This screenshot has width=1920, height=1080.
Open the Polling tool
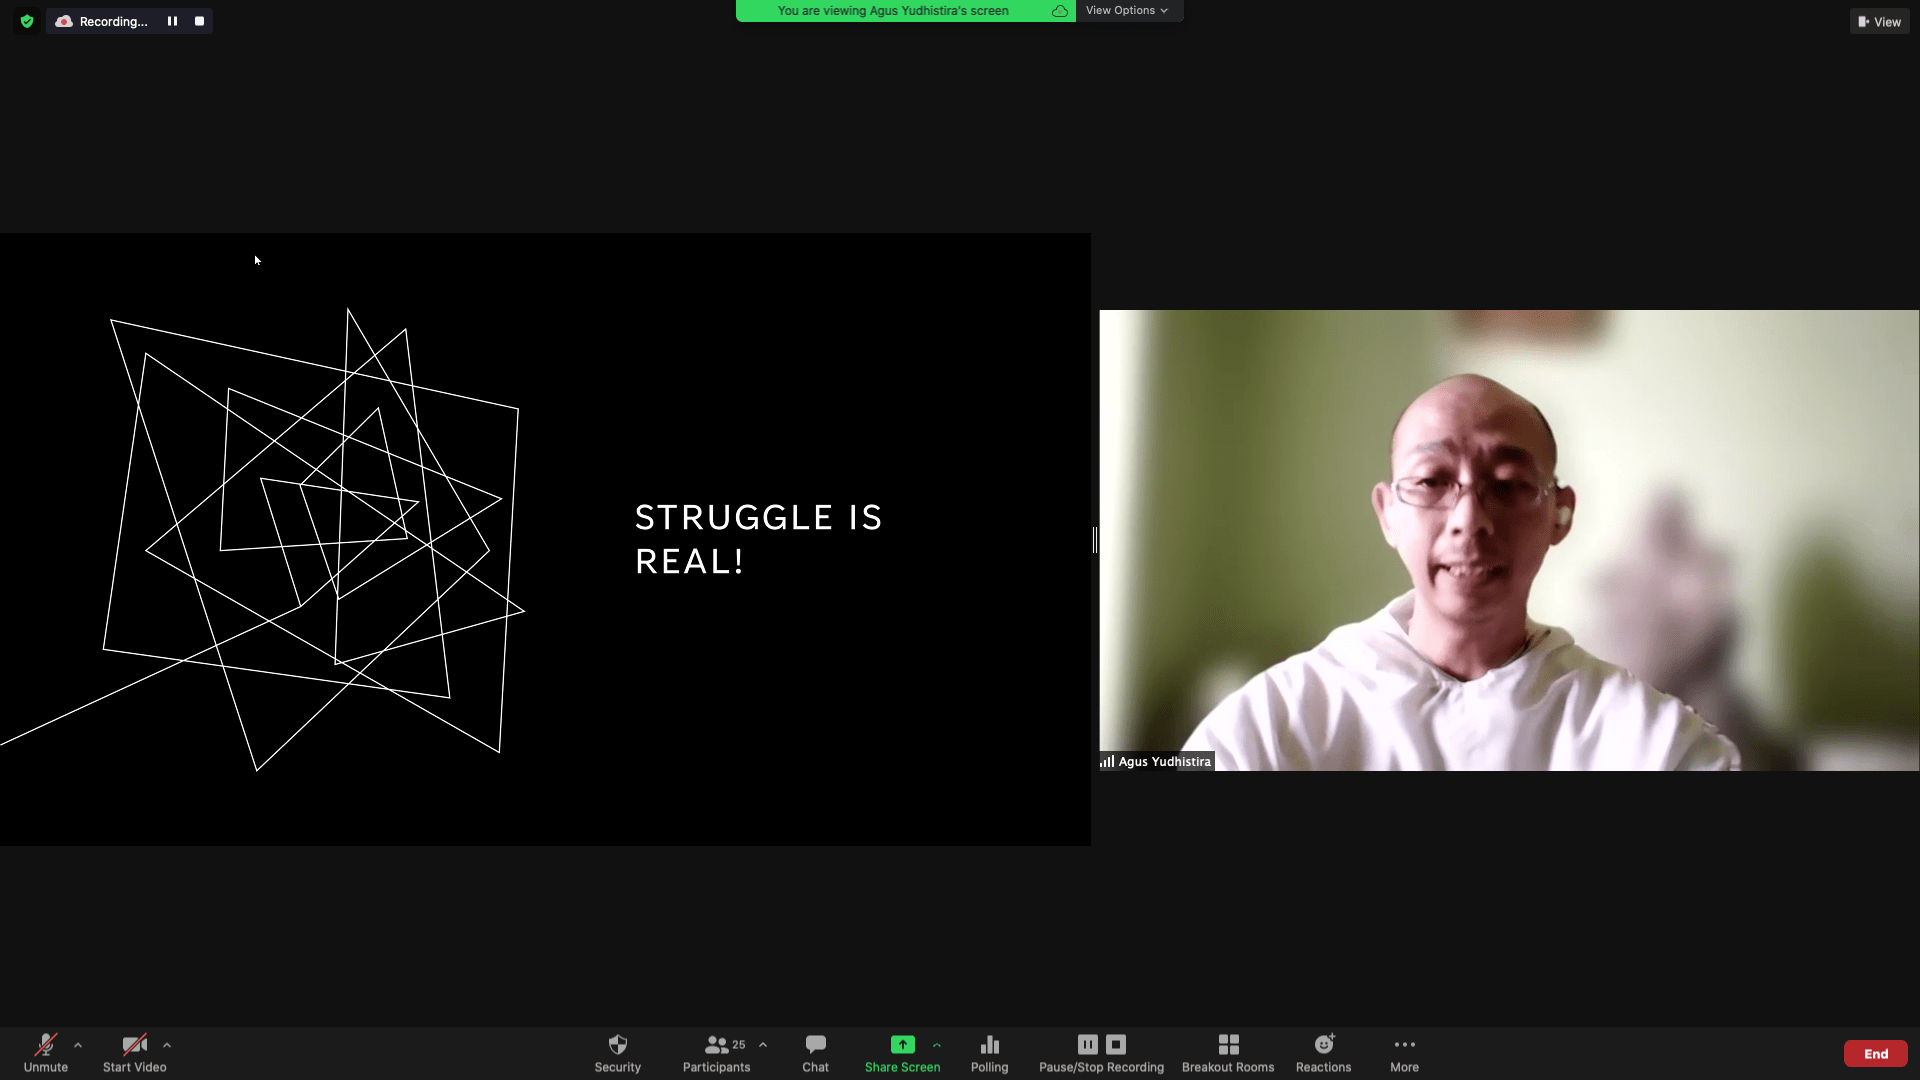(989, 1052)
